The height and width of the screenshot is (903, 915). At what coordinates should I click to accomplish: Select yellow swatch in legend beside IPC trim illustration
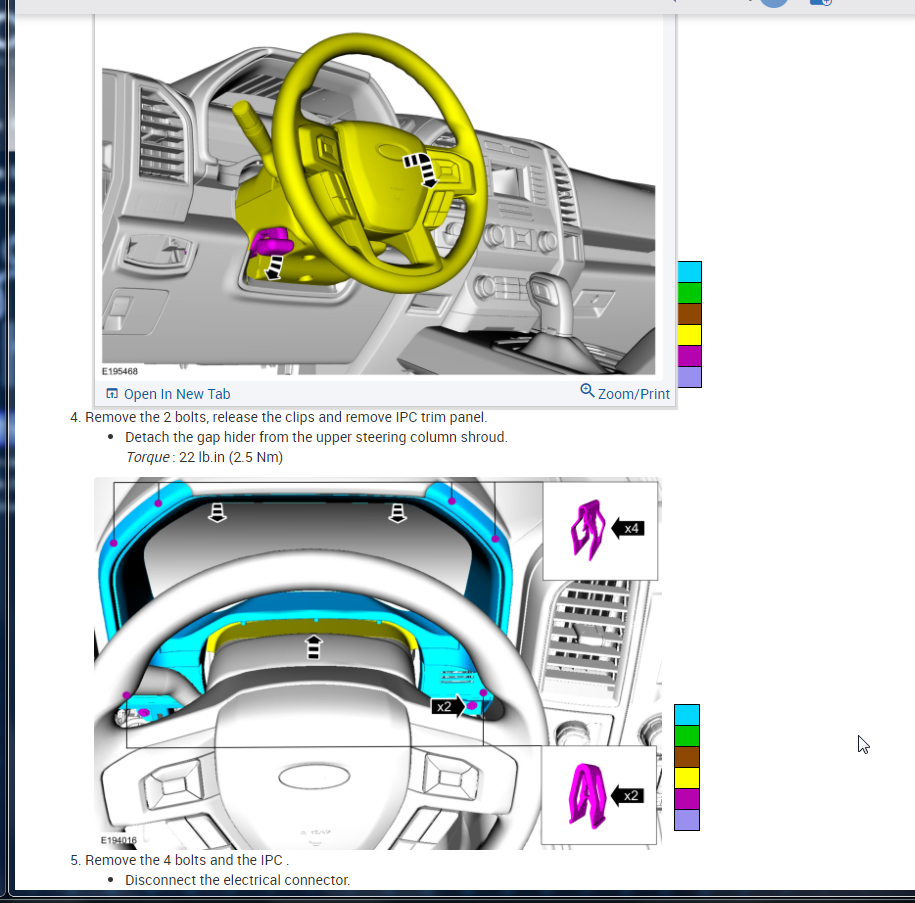(687, 778)
